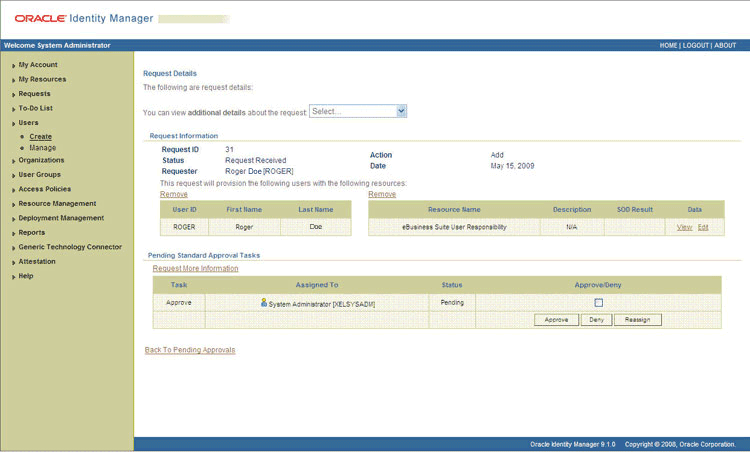Click the Assigned To column header
The width and height of the screenshot is (750, 452).
coord(317,285)
